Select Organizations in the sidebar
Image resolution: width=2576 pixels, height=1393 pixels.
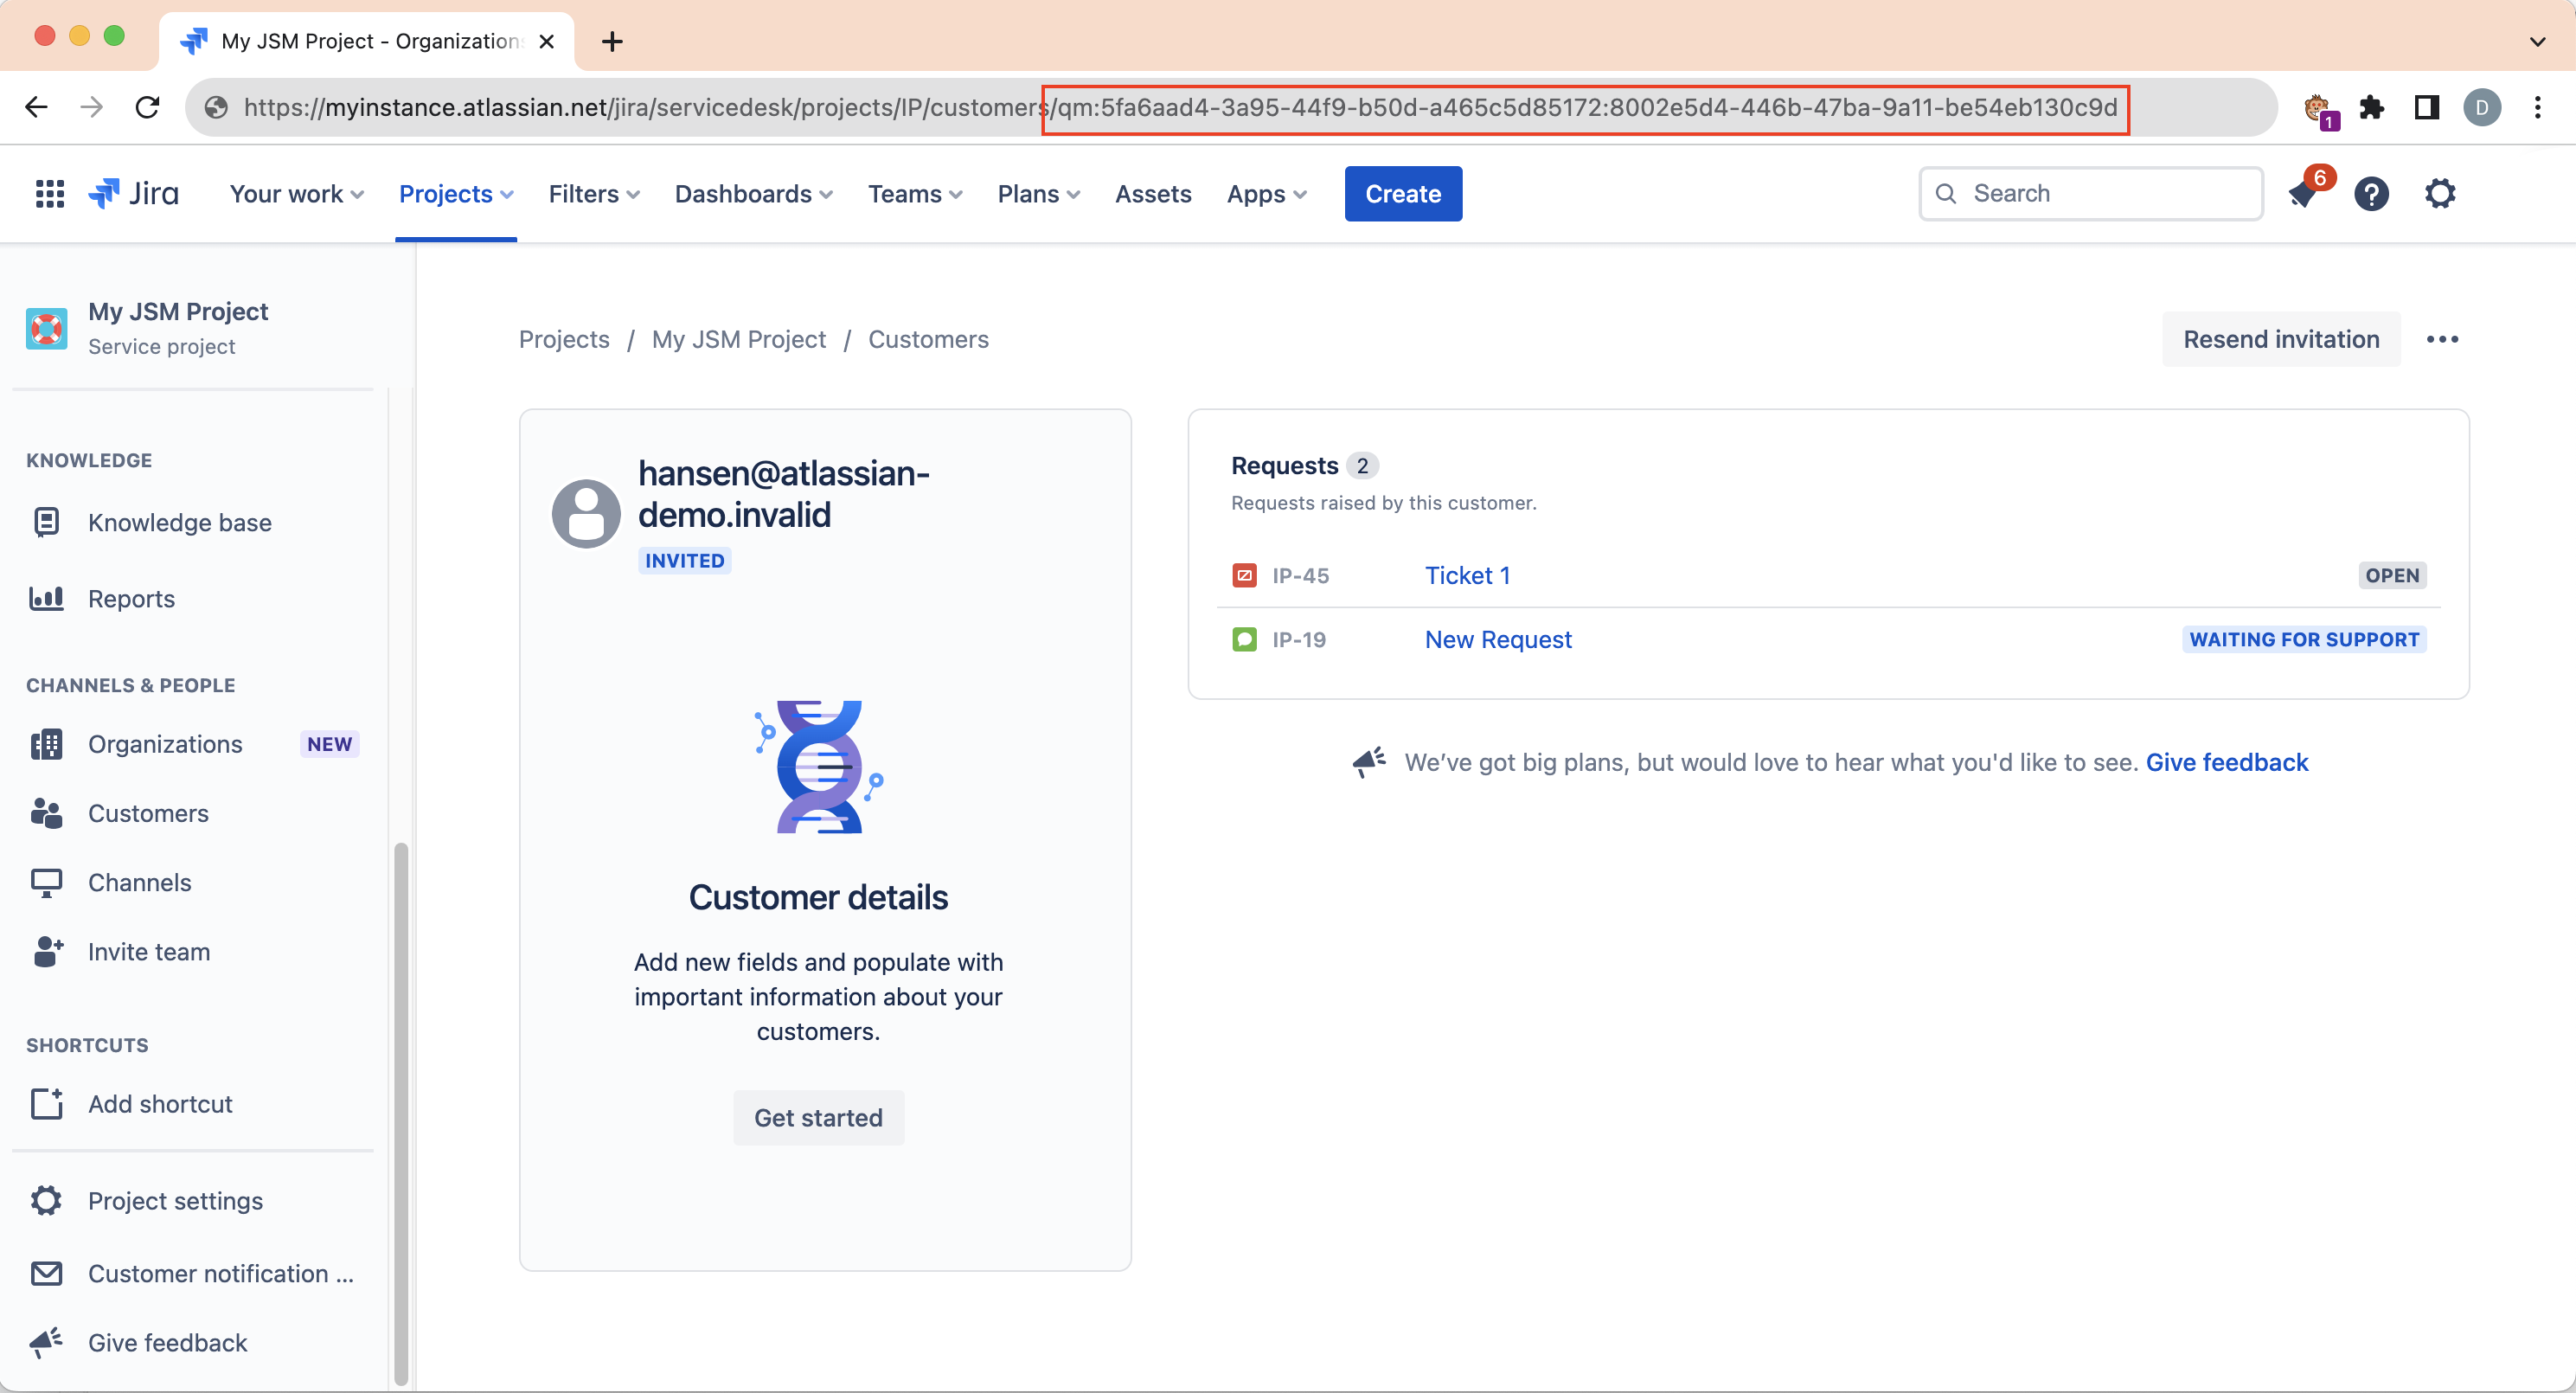tap(165, 744)
